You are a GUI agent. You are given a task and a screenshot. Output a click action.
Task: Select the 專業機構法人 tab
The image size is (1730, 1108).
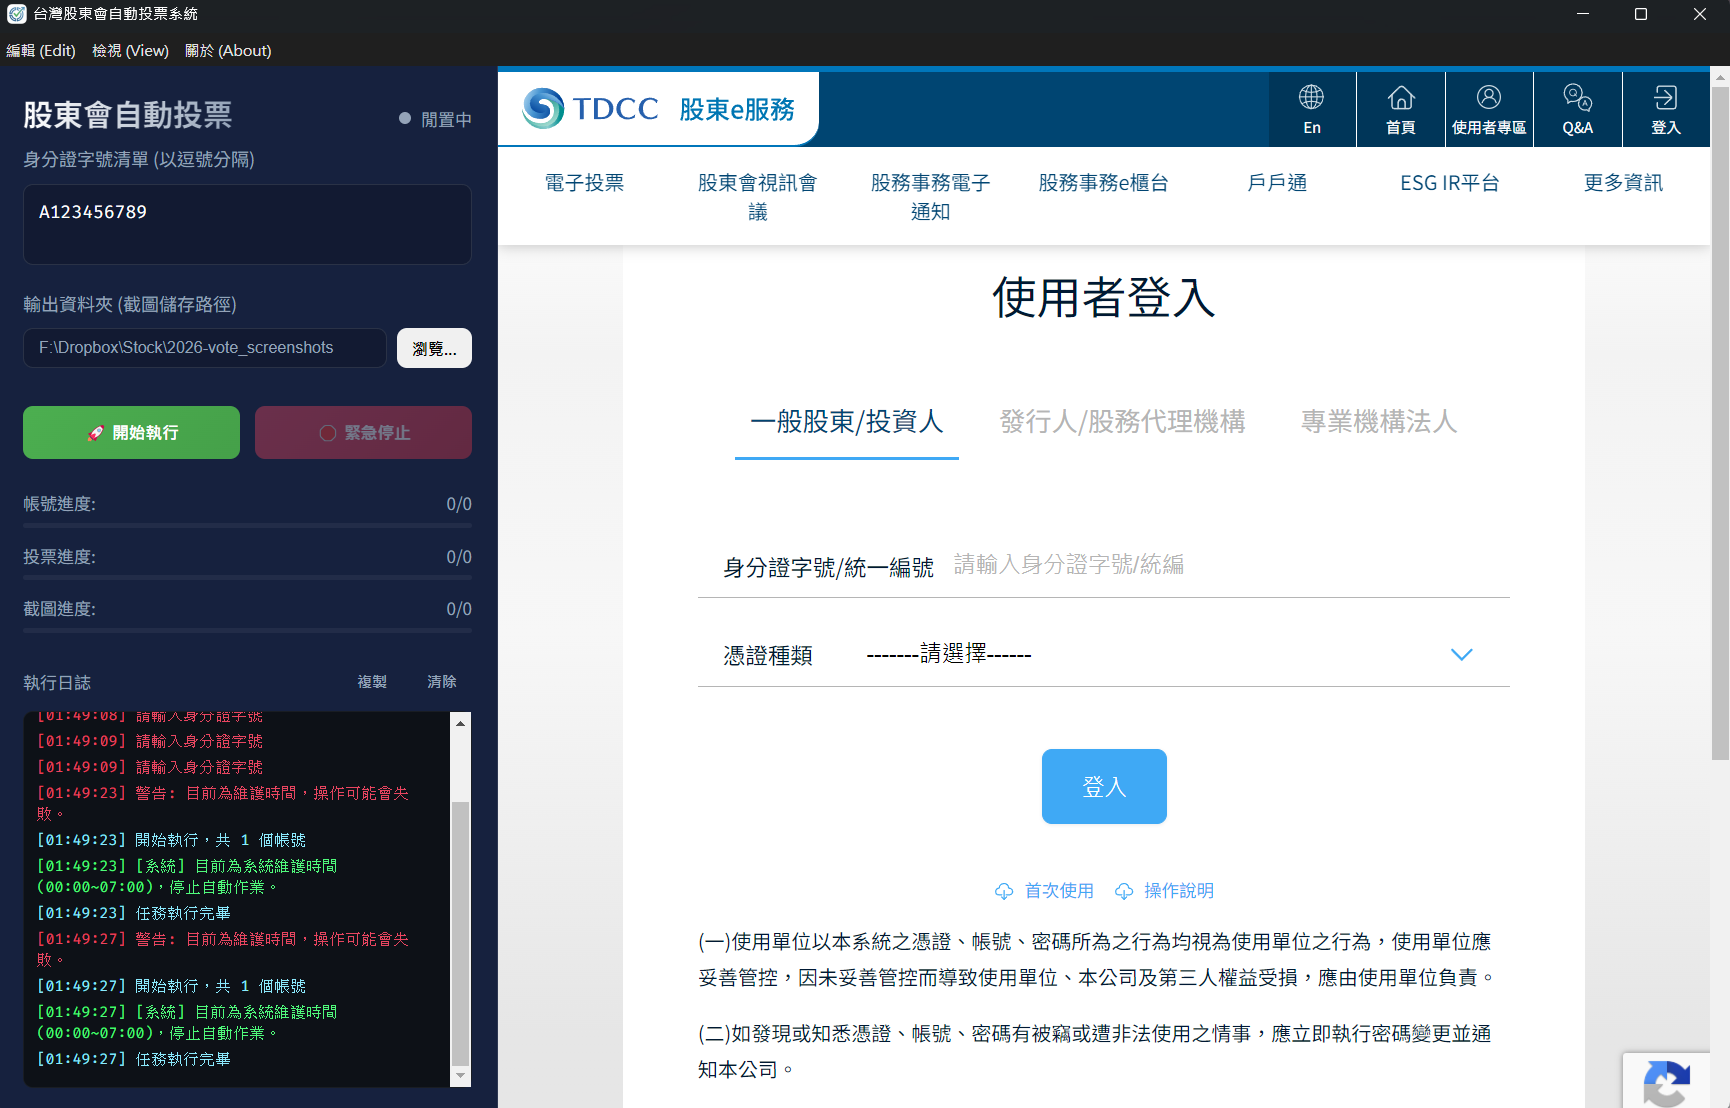[x=1378, y=422]
